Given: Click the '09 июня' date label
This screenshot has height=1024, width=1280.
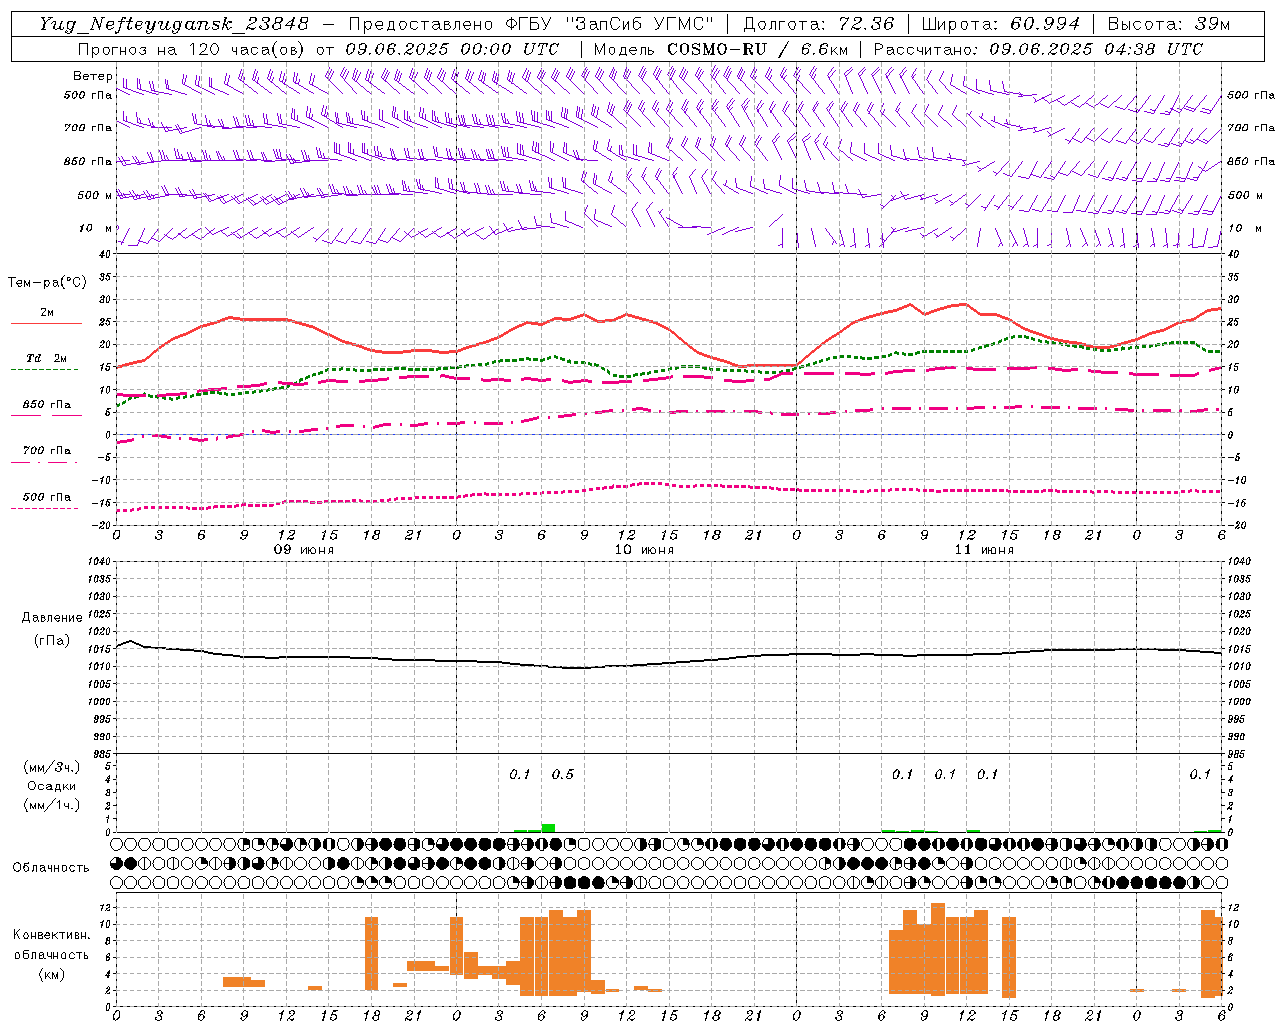Looking at the screenshot, I should coord(304,550).
